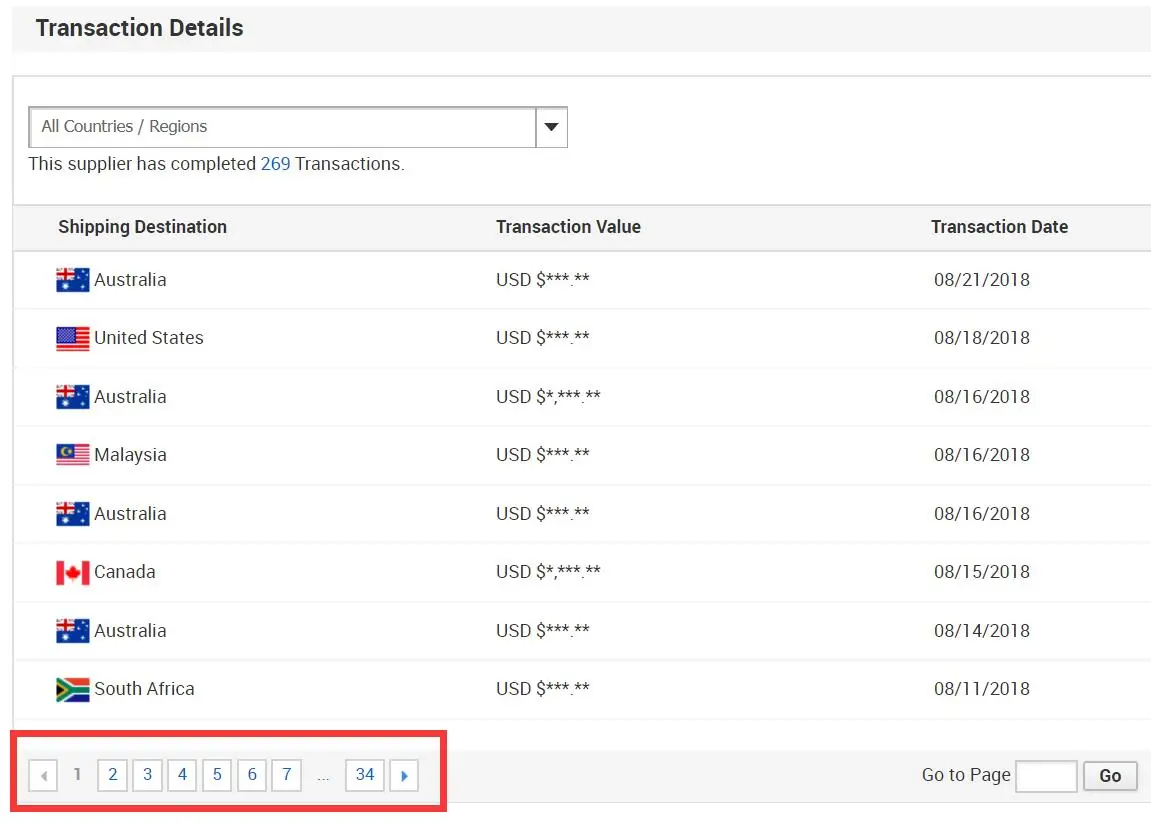Click the Shipping Destination column header
The width and height of the screenshot is (1151, 824).
click(x=142, y=227)
